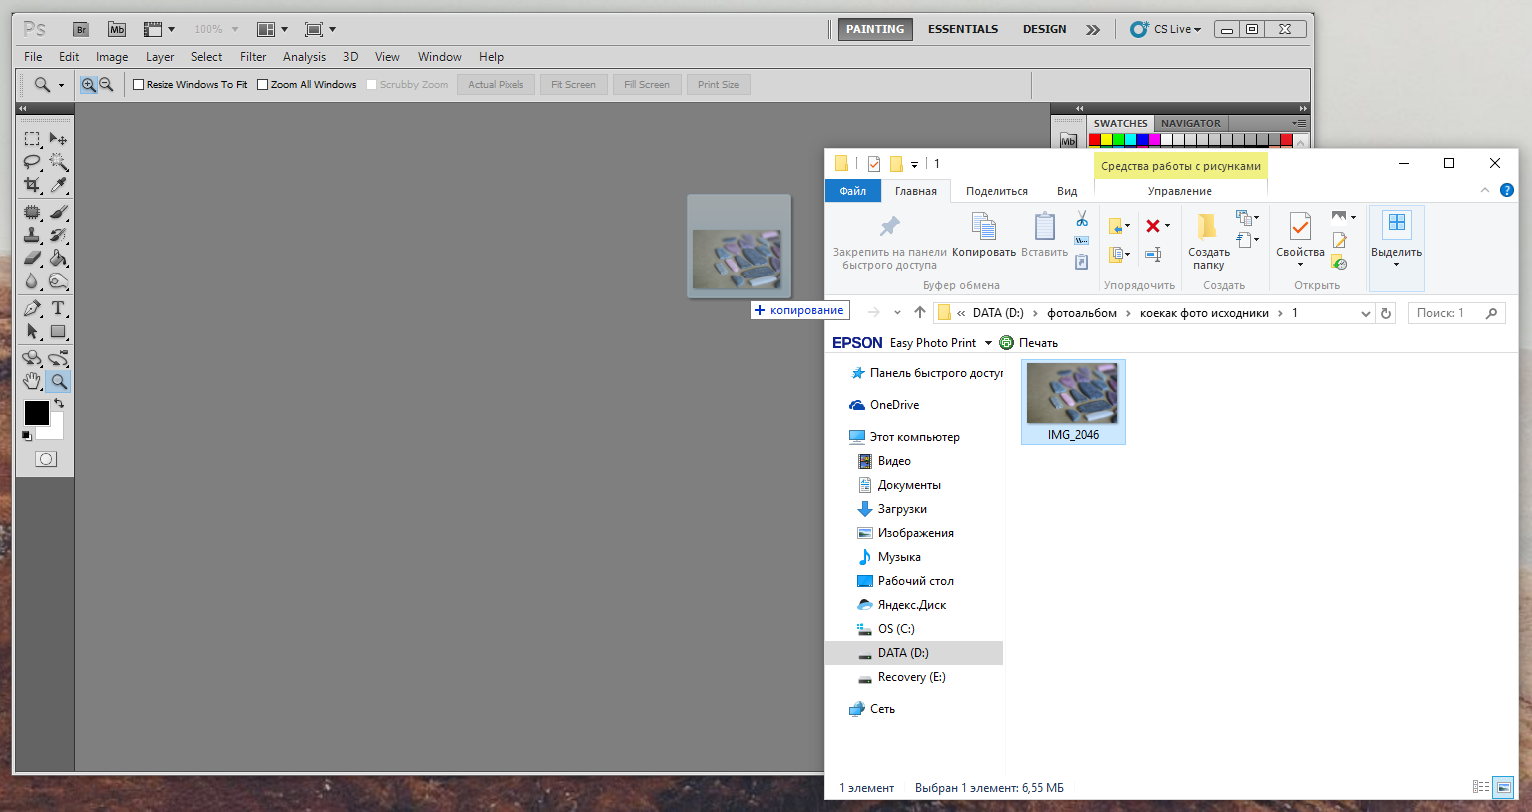Select the Rectangle shape tool
Screen dimensions: 1532x812
(x=58, y=331)
